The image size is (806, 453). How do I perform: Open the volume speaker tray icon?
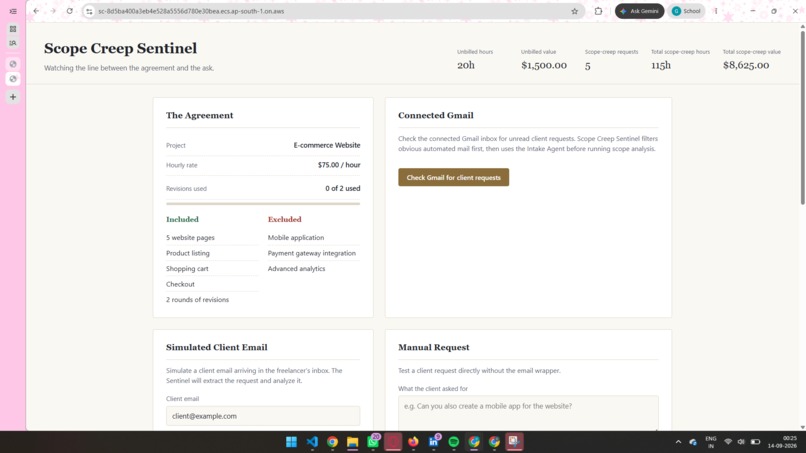(741, 442)
